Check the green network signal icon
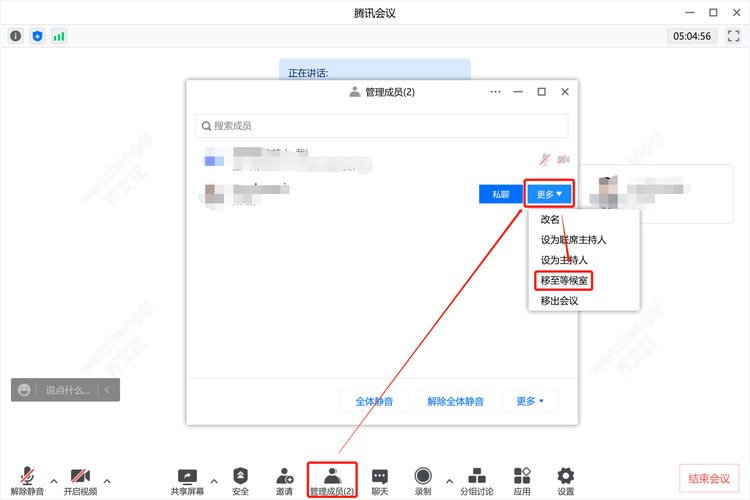The image size is (750, 500). pyautogui.click(x=59, y=36)
